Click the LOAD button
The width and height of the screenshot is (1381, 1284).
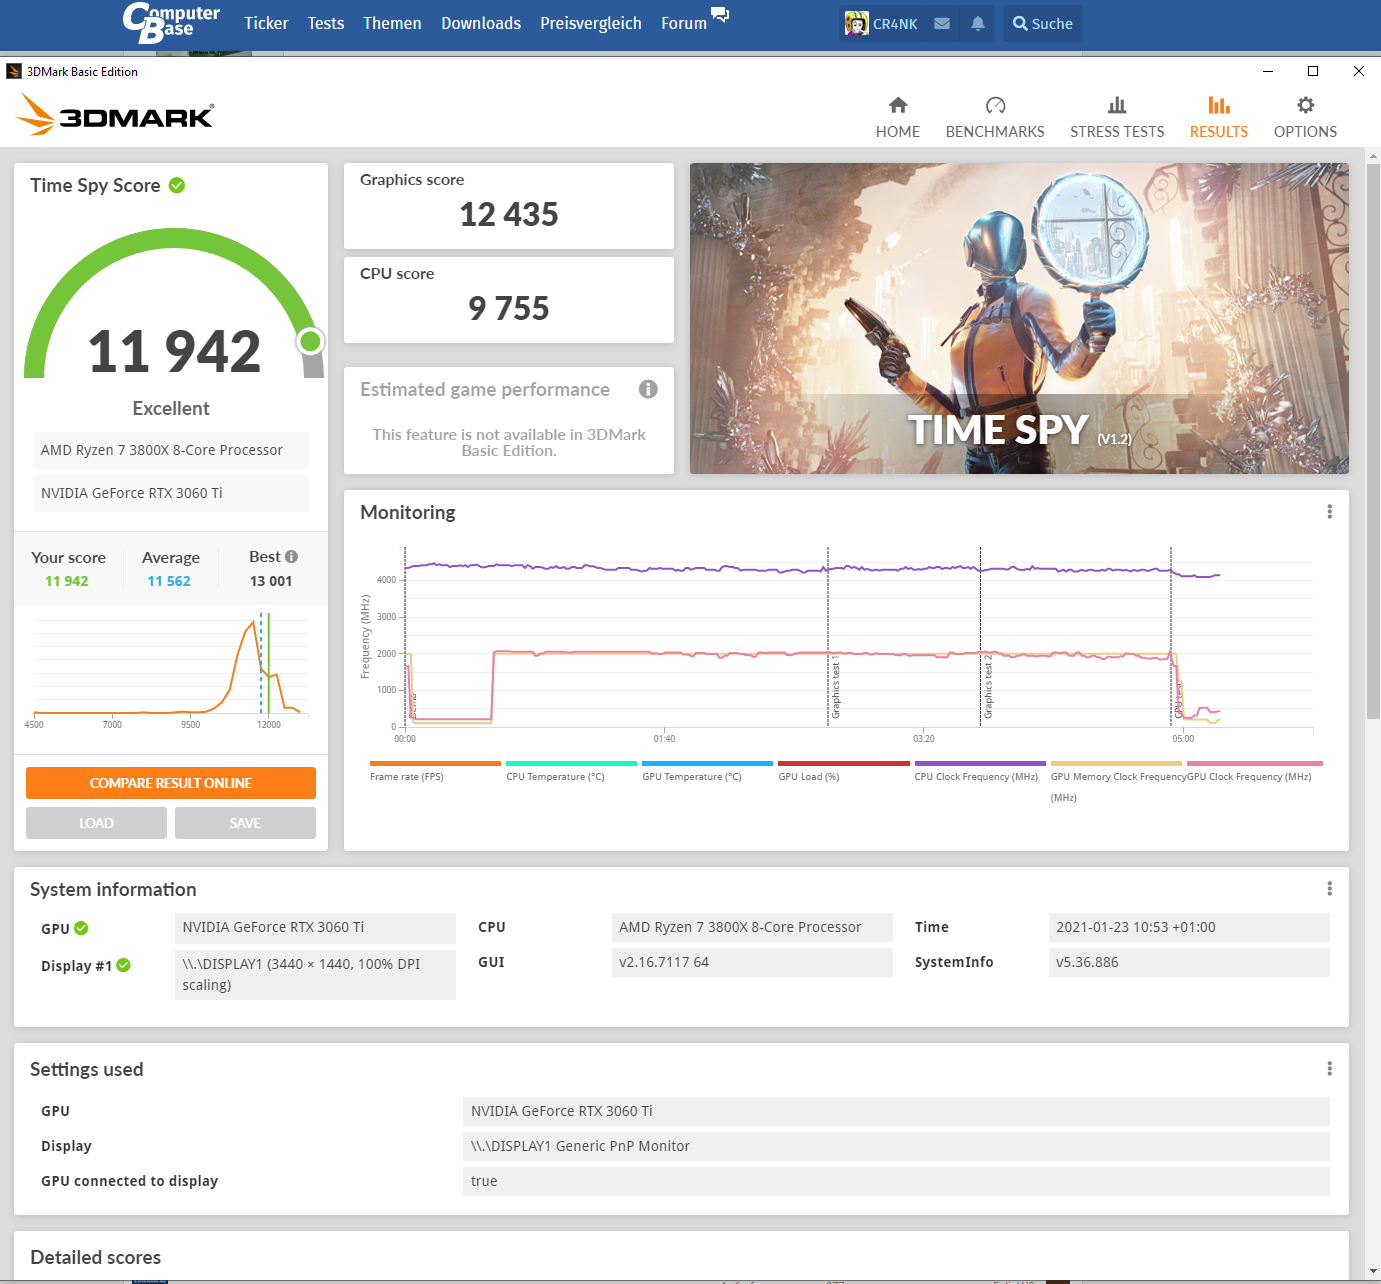(x=96, y=823)
